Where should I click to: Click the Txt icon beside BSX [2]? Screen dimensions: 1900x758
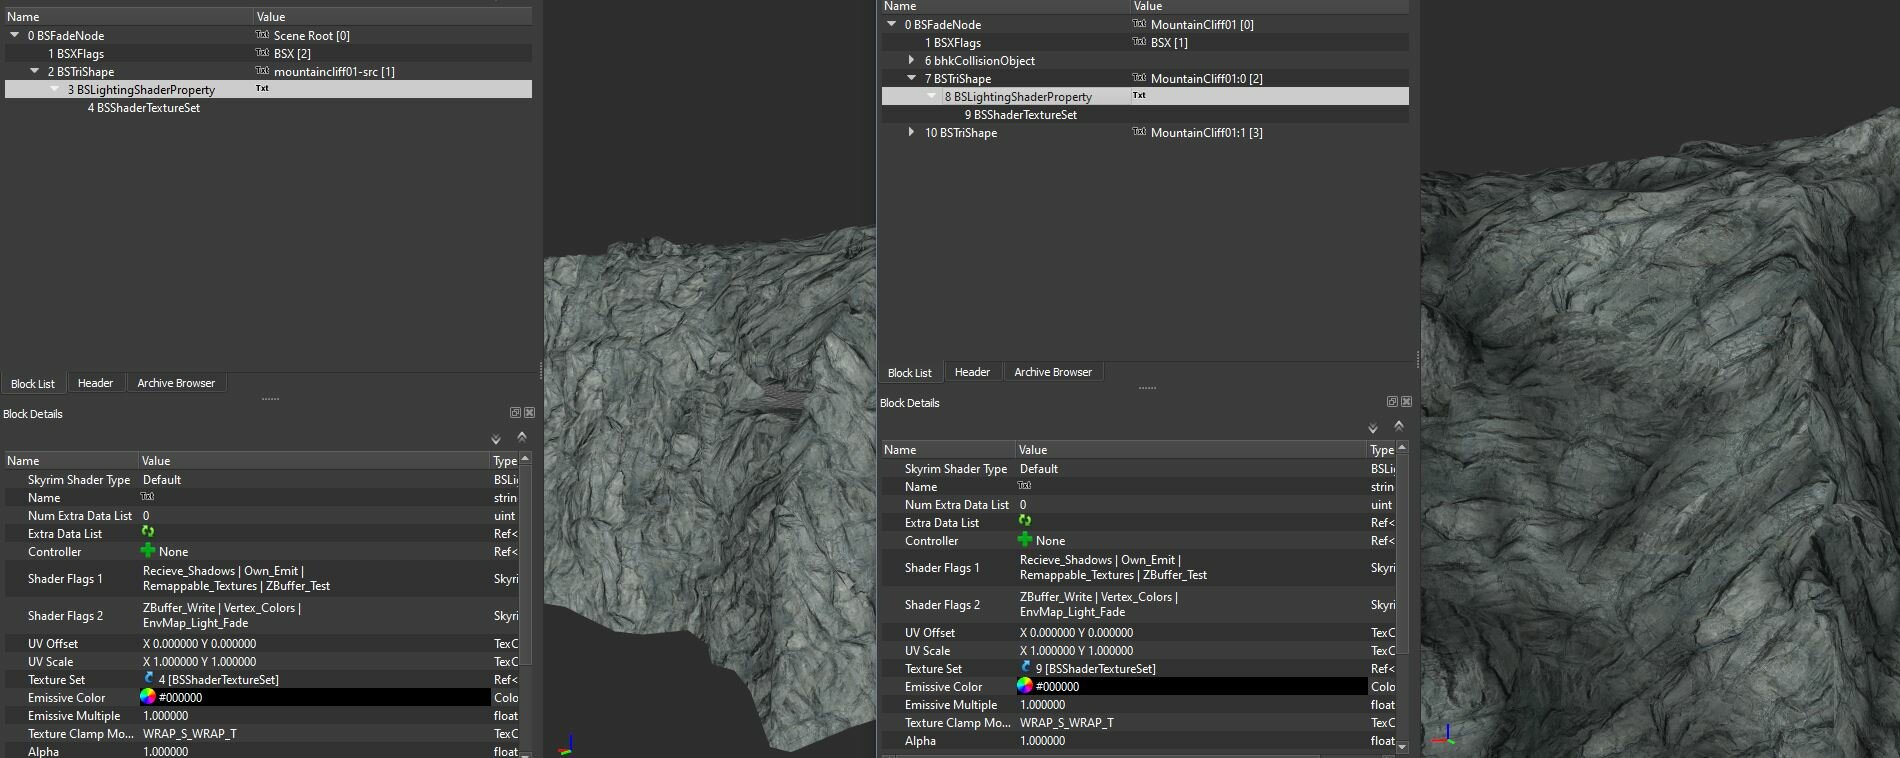[x=262, y=53]
